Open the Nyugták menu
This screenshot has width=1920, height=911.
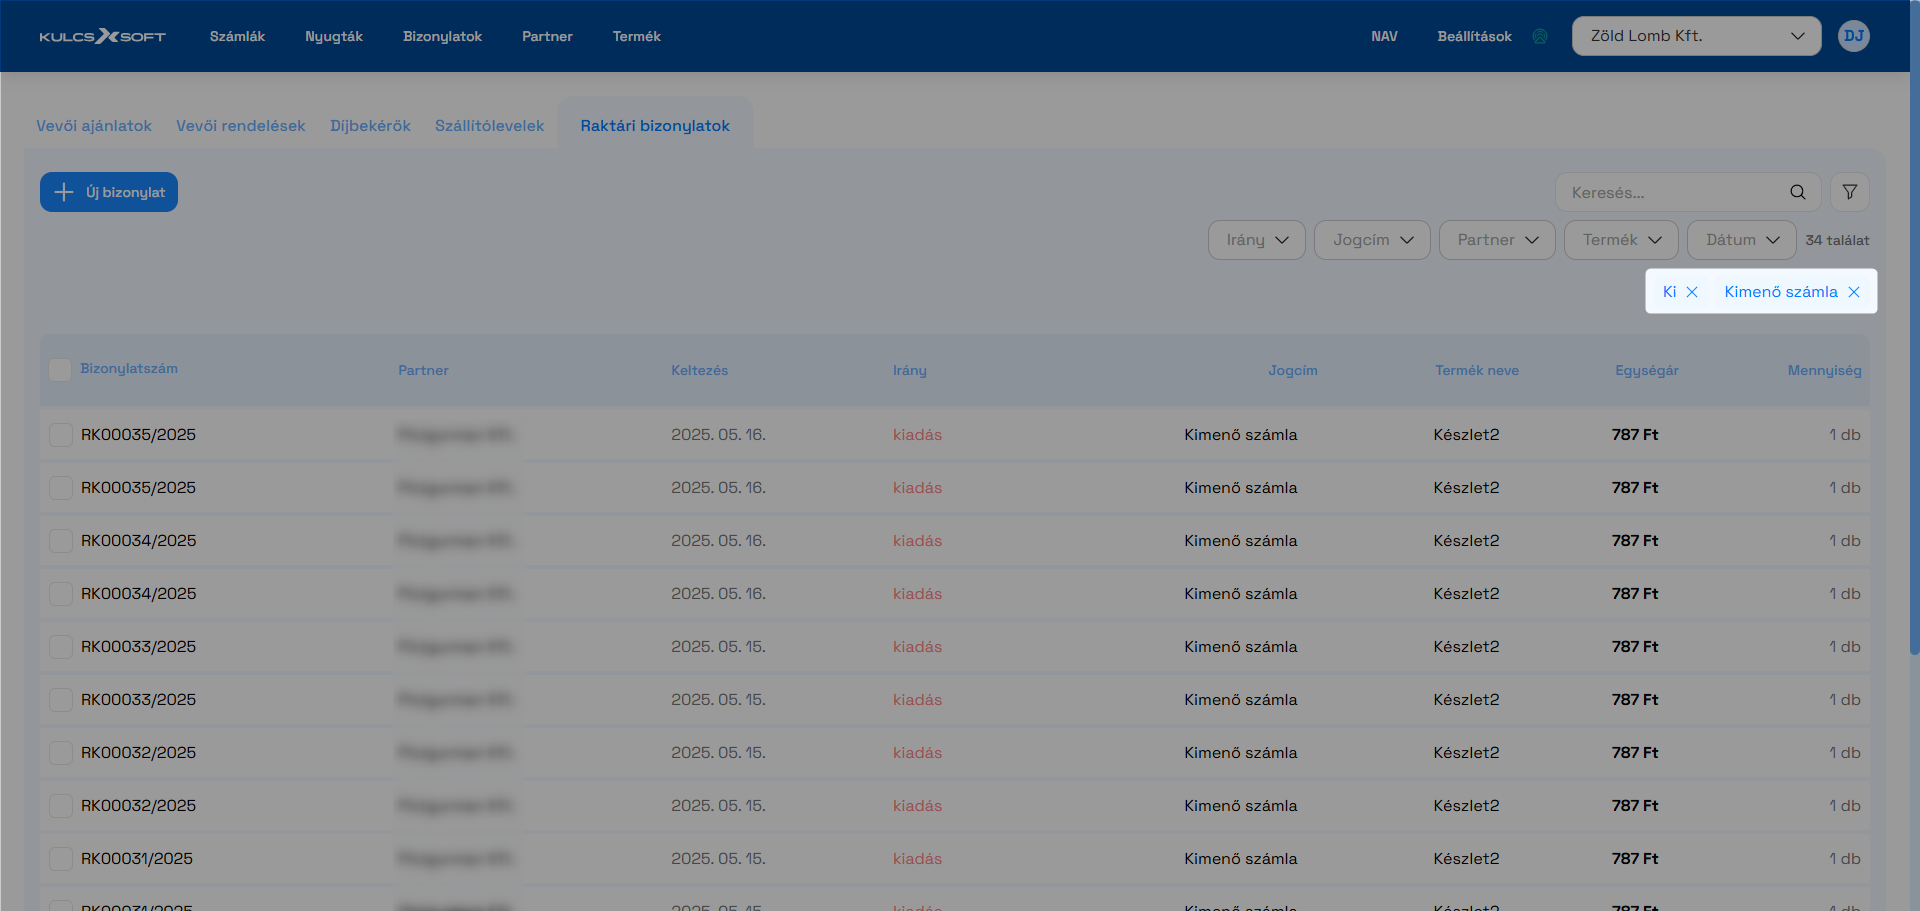pyautogui.click(x=334, y=36)
